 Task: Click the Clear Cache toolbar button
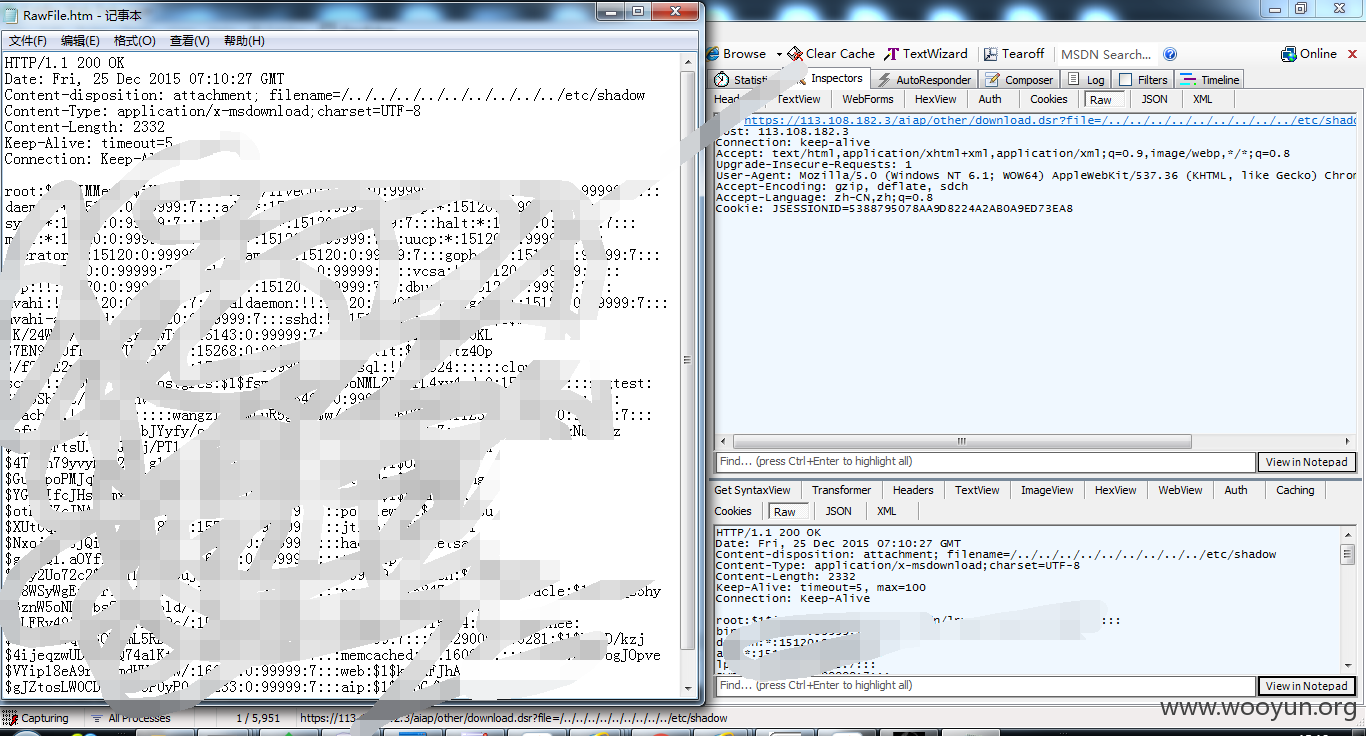pos(831,54)
